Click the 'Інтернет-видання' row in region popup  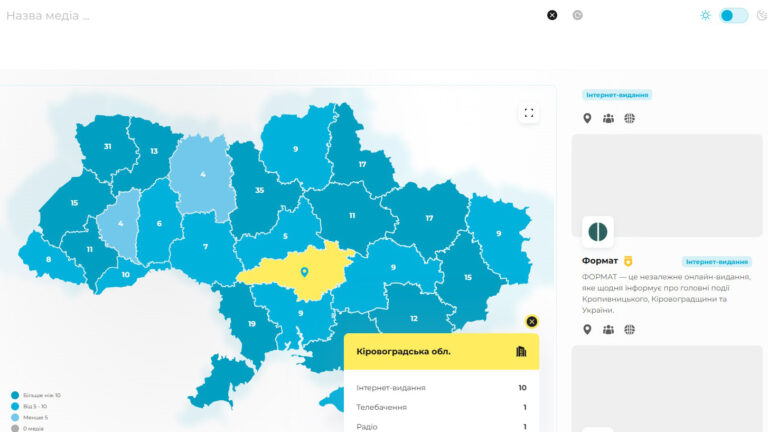pos(441,387)
